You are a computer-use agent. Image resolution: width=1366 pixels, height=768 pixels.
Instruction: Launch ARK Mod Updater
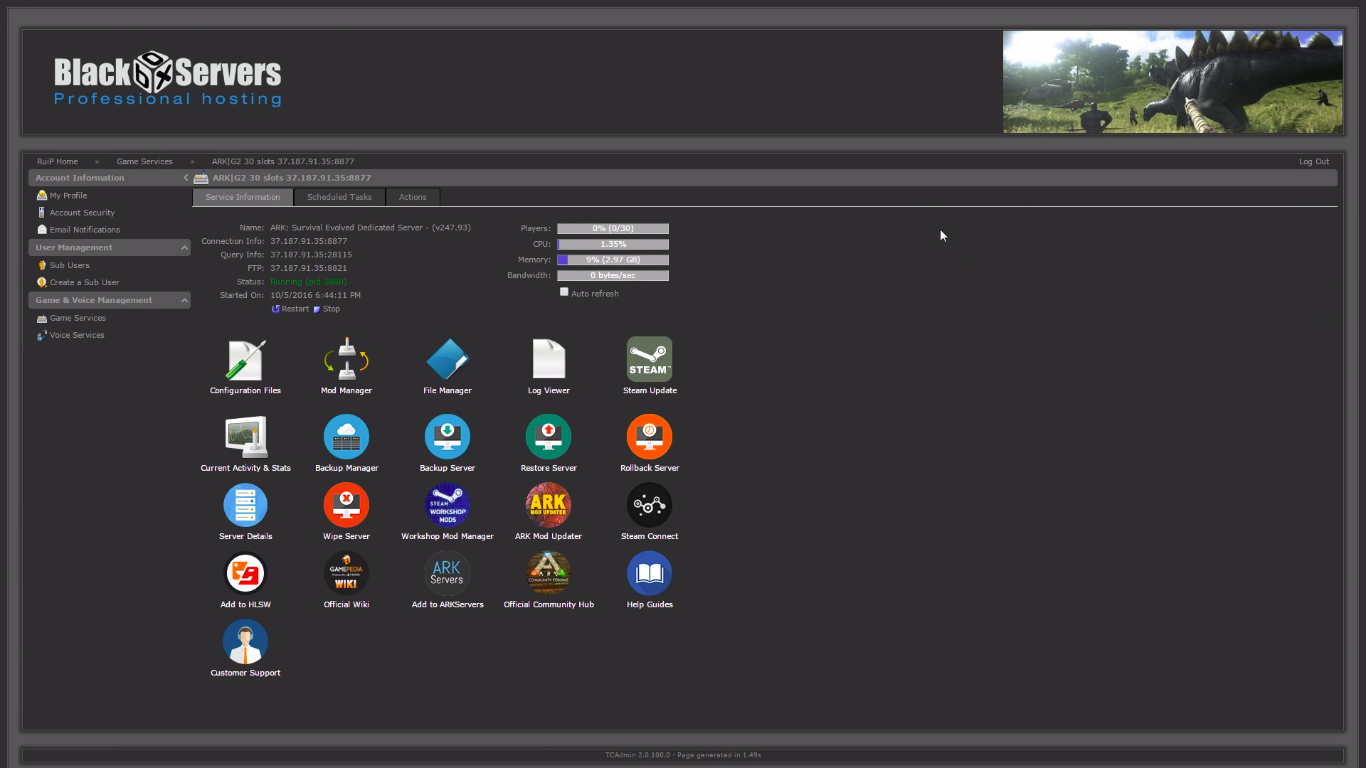tap(548, 505)
